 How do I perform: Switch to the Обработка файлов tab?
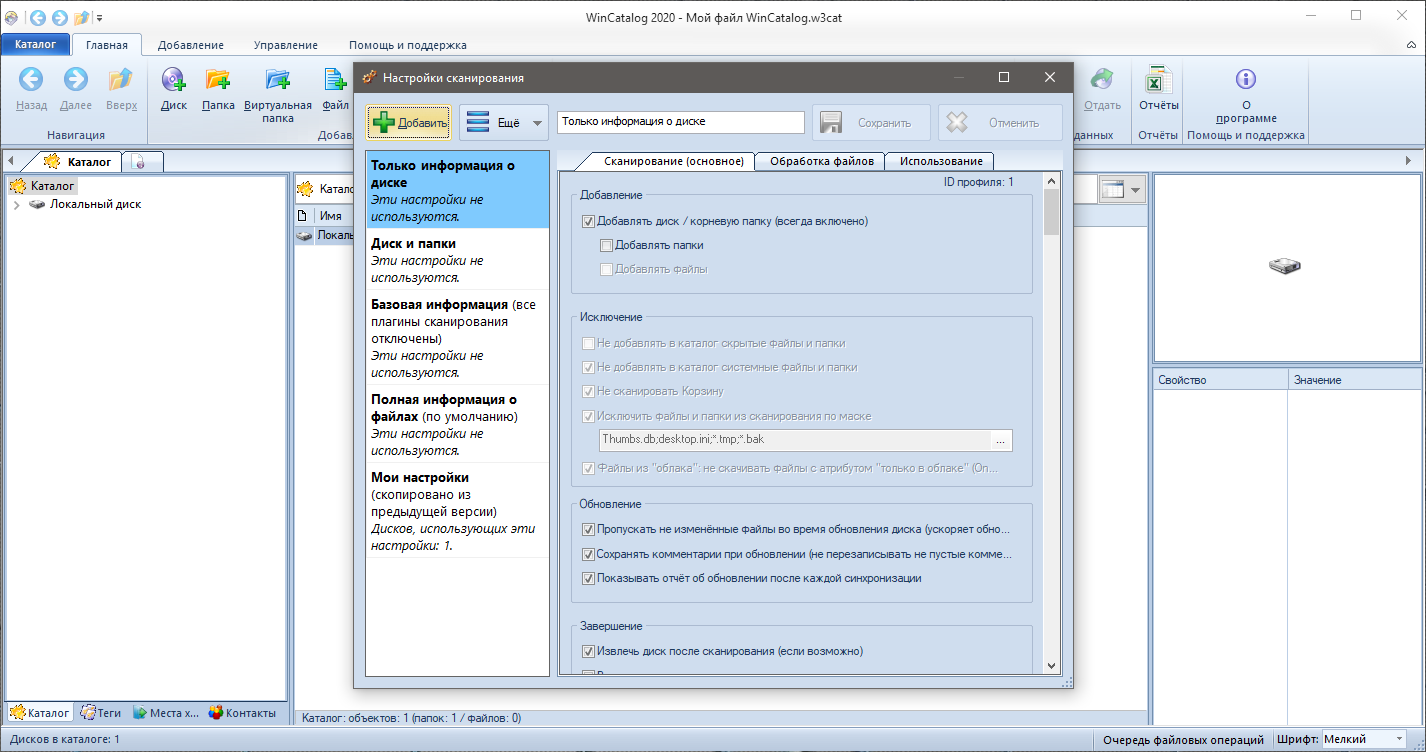click(820, 161)
